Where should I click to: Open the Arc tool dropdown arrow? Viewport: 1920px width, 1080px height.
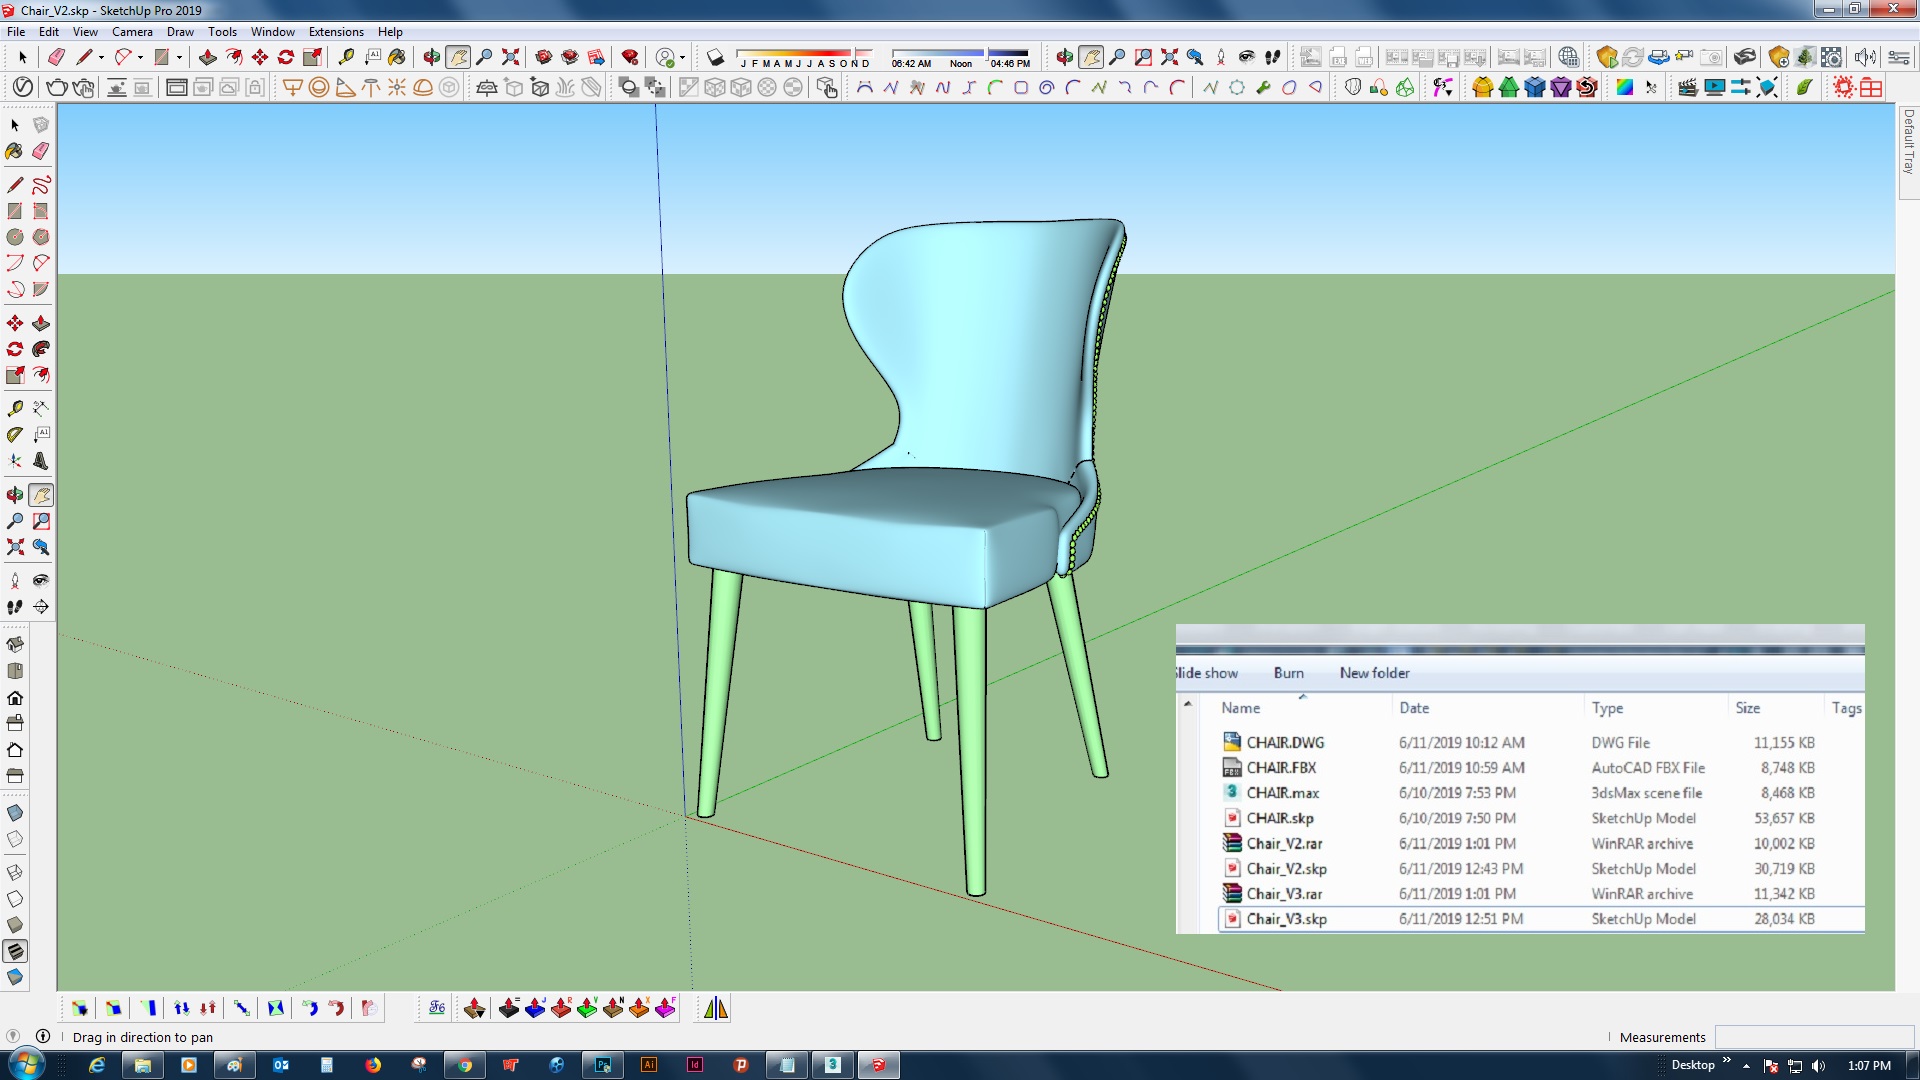coord(140,57)
